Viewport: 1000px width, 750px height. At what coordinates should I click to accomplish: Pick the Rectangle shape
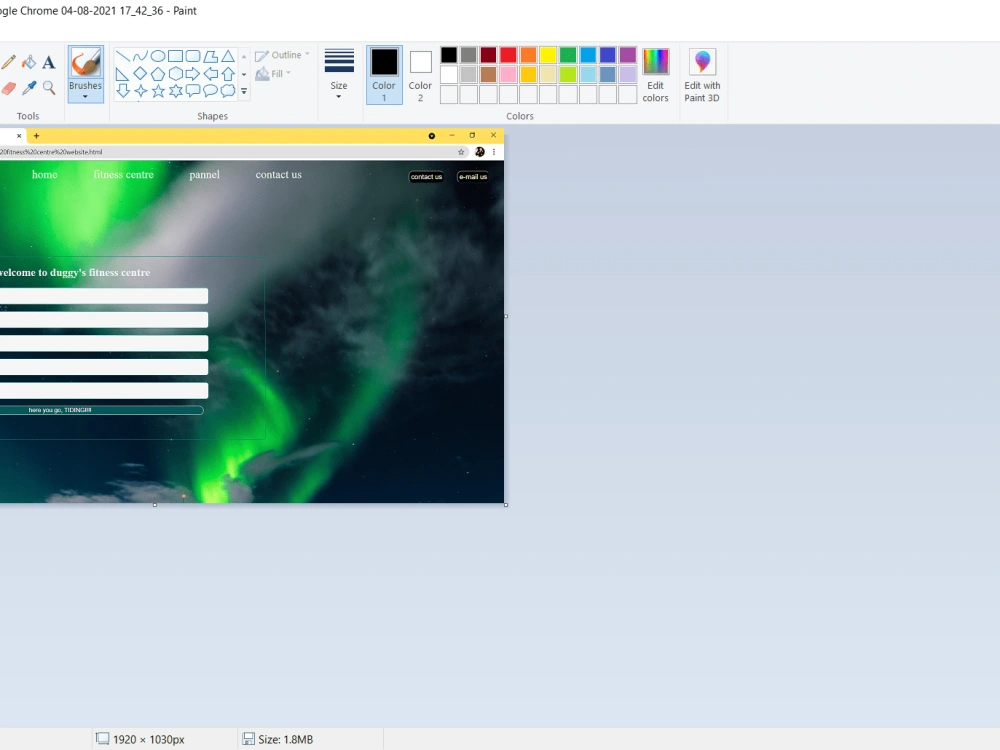pyautogui.click(x=175, y=56)
